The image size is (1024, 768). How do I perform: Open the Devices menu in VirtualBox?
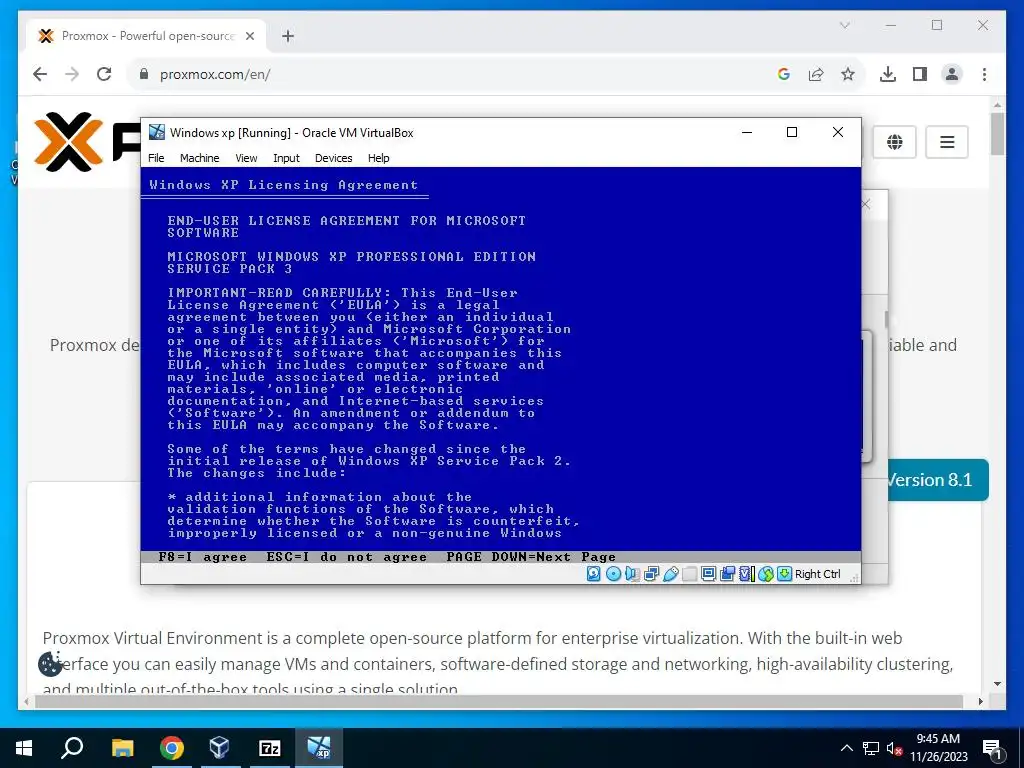click(333, 158)
